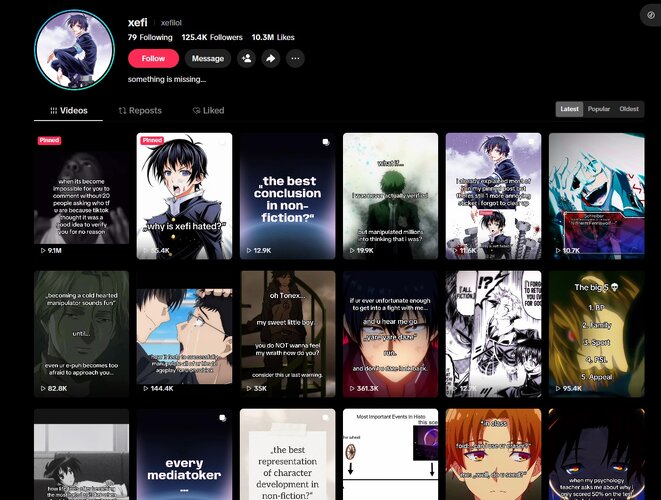Open the 125.4K Followers list

click(212, 38)
